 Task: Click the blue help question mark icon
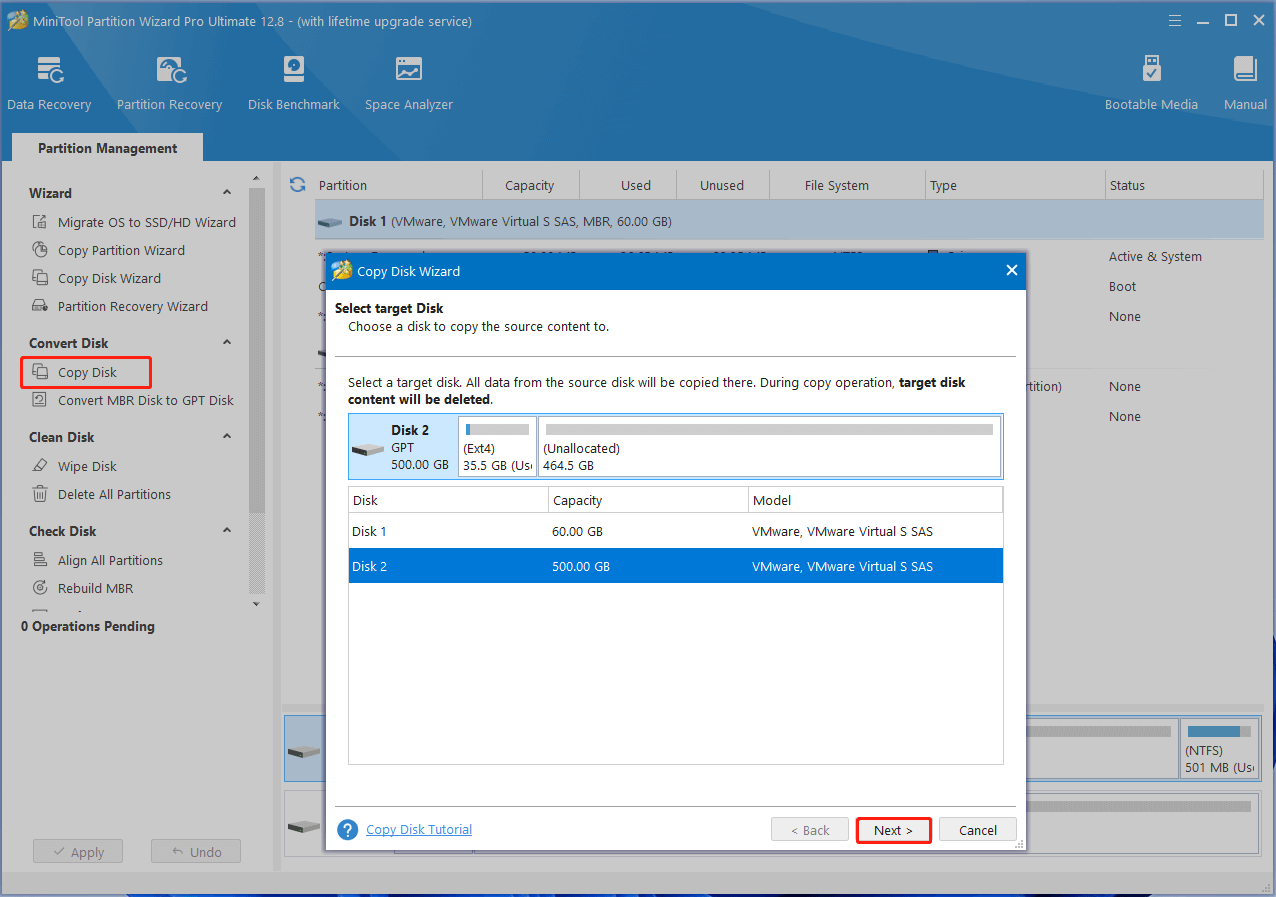(347, 830)
